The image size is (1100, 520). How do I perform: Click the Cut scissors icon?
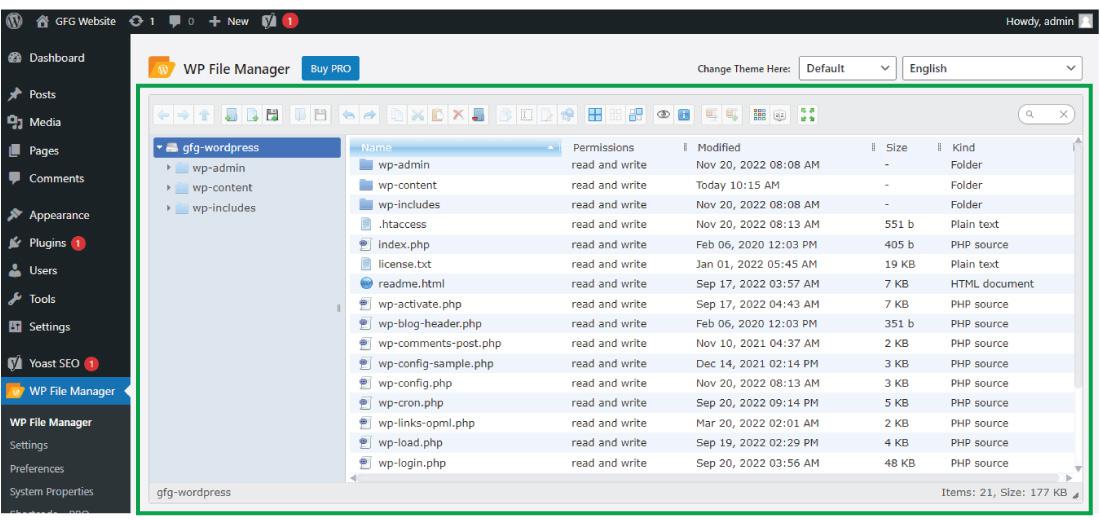417,114
